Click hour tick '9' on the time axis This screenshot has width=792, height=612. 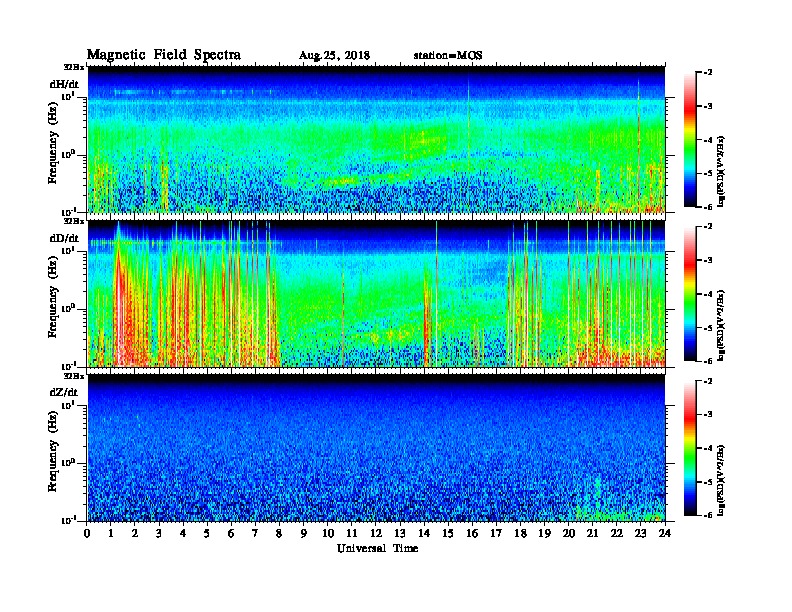tap(304, 533)
